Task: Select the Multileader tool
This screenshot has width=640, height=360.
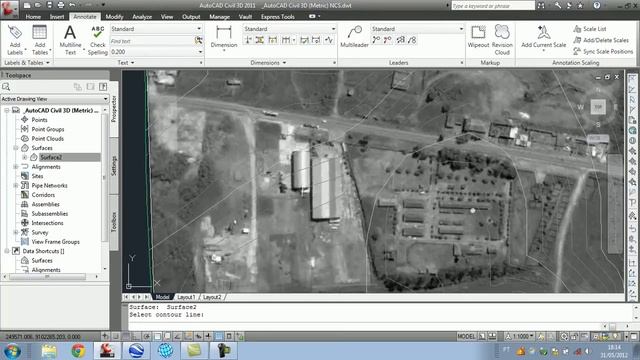Action: (x=354, y=37)
